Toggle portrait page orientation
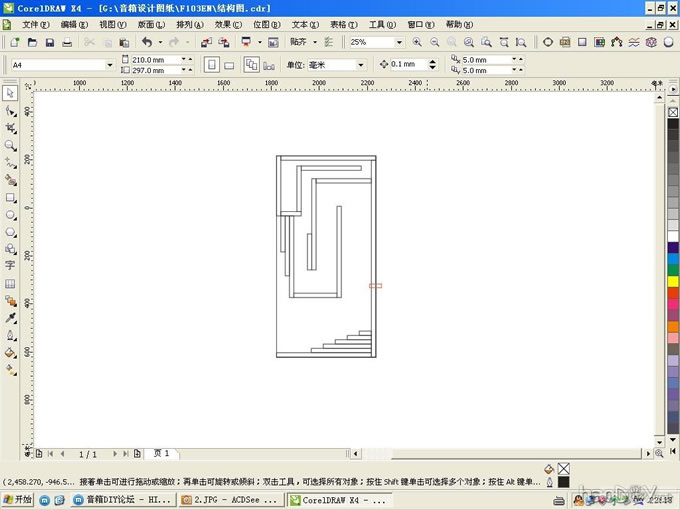This screenshot has height=510, width=680. click(x=211, y=64)
